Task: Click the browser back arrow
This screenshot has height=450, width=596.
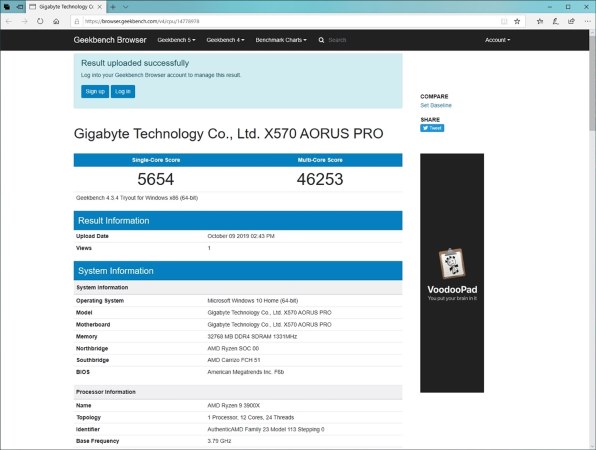Action: pyautogui.click(x=9, y=21)
